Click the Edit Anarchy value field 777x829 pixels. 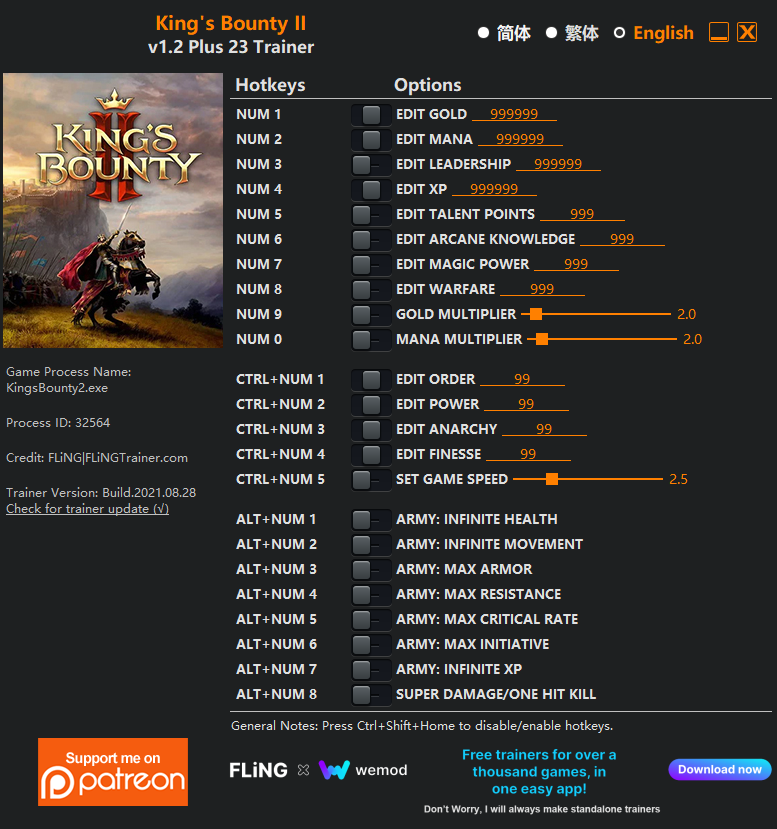point(544,429)
